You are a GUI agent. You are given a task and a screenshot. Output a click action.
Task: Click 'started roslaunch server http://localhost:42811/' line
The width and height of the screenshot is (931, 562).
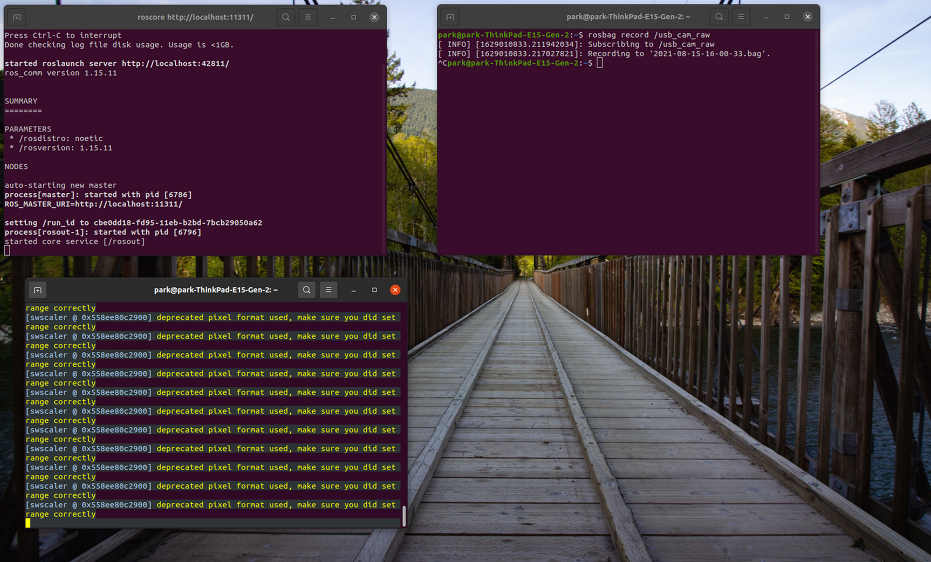117,63
